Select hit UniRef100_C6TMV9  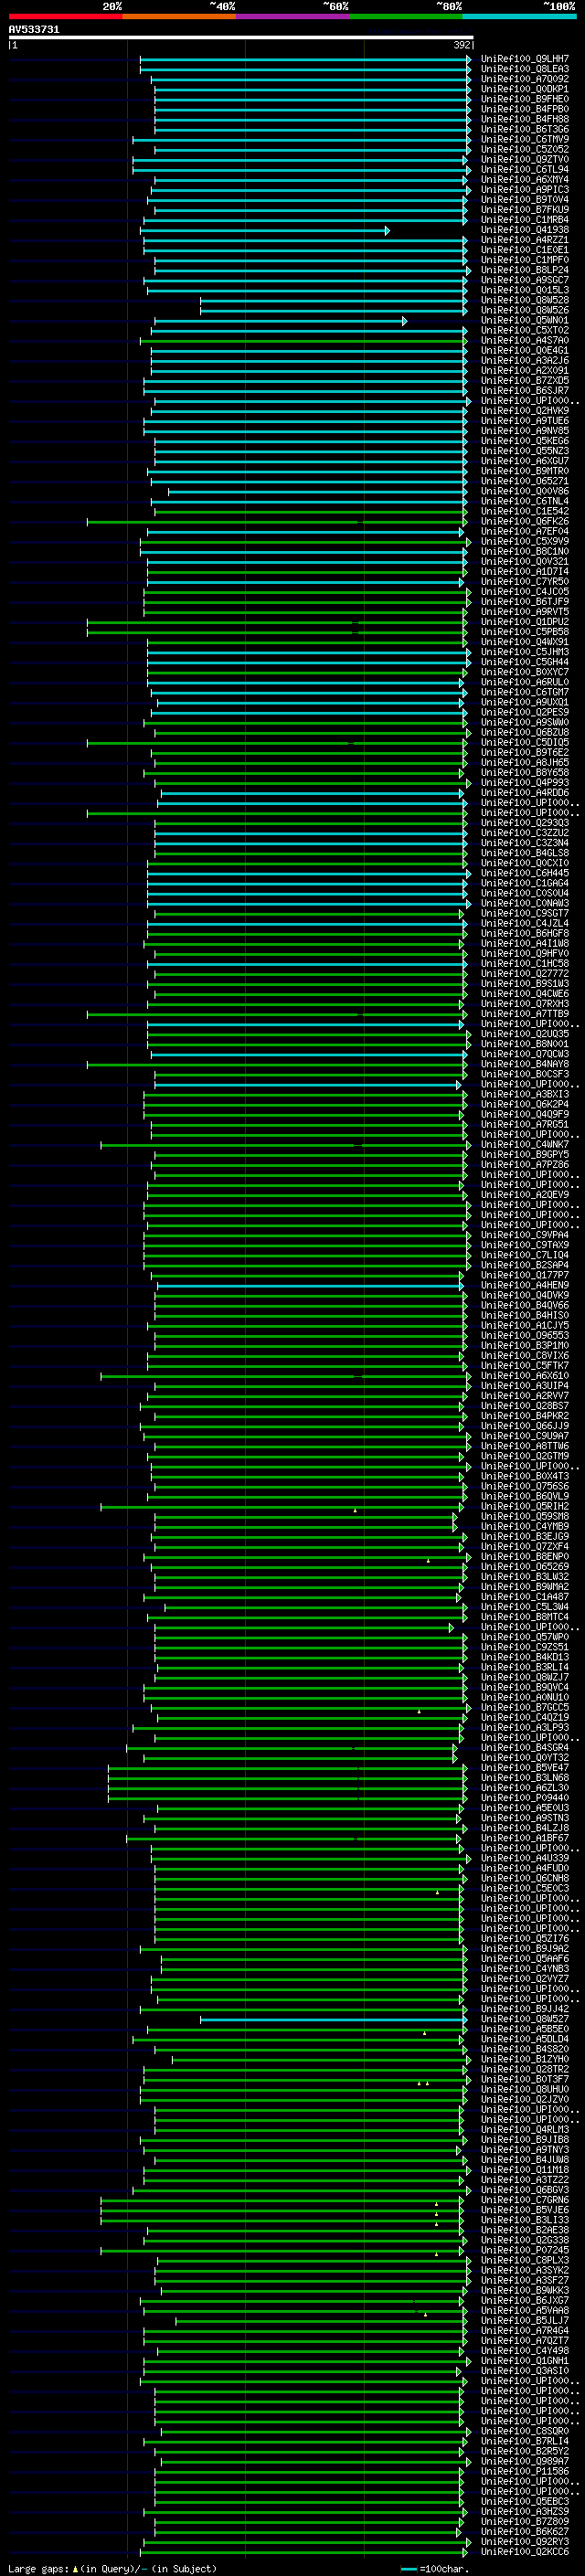(x=525, y=140)
